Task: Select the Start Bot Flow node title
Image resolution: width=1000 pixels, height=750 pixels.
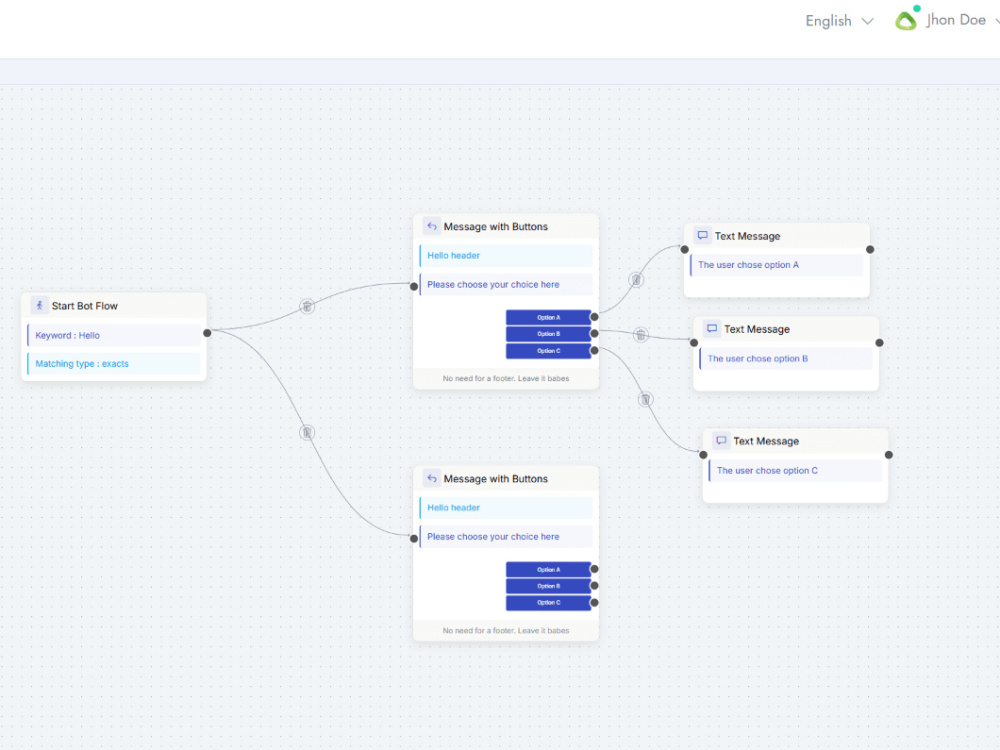Action: (85, 305)
